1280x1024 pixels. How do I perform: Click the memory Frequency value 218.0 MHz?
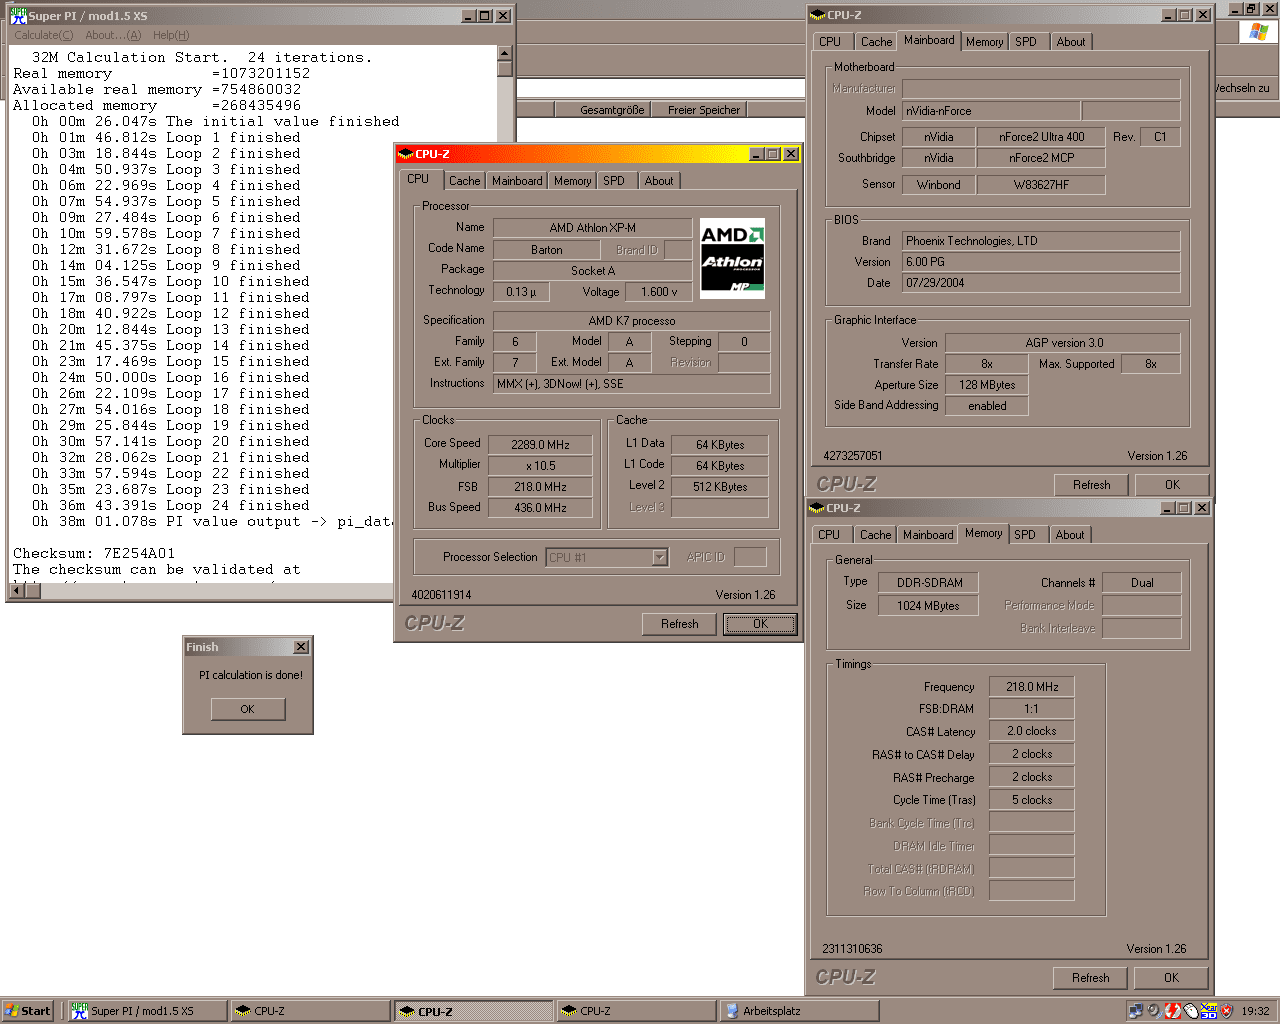tap(1032, 687)
